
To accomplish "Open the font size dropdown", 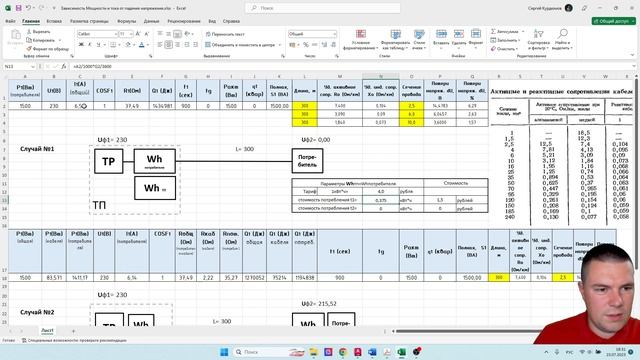I will [131, 34].
